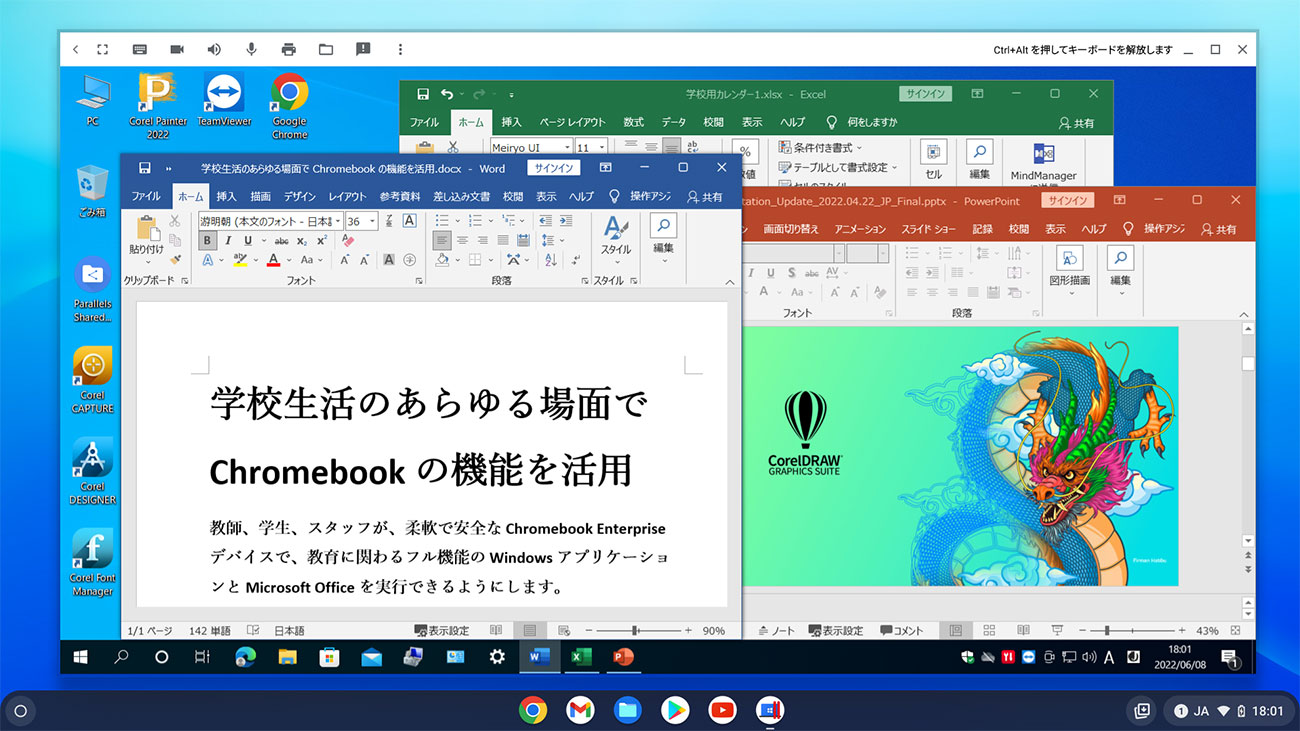
Task: Expand the Line Spacing arrow in Word
Action: 562,240
